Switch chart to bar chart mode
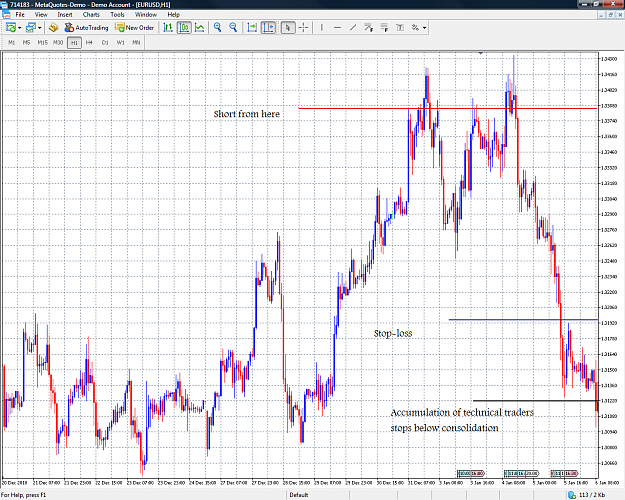Screen dimensions: 625x500 point(168,28)
